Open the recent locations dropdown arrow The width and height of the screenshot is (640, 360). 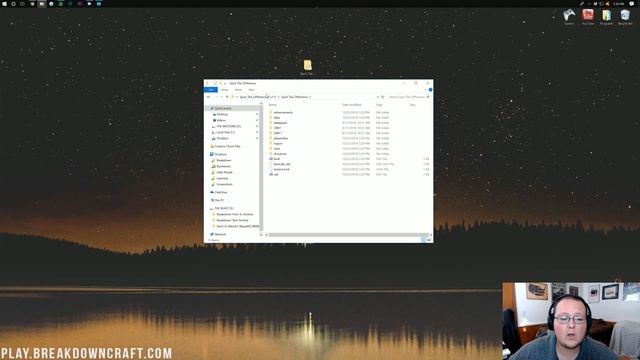[x=222, y=97]
